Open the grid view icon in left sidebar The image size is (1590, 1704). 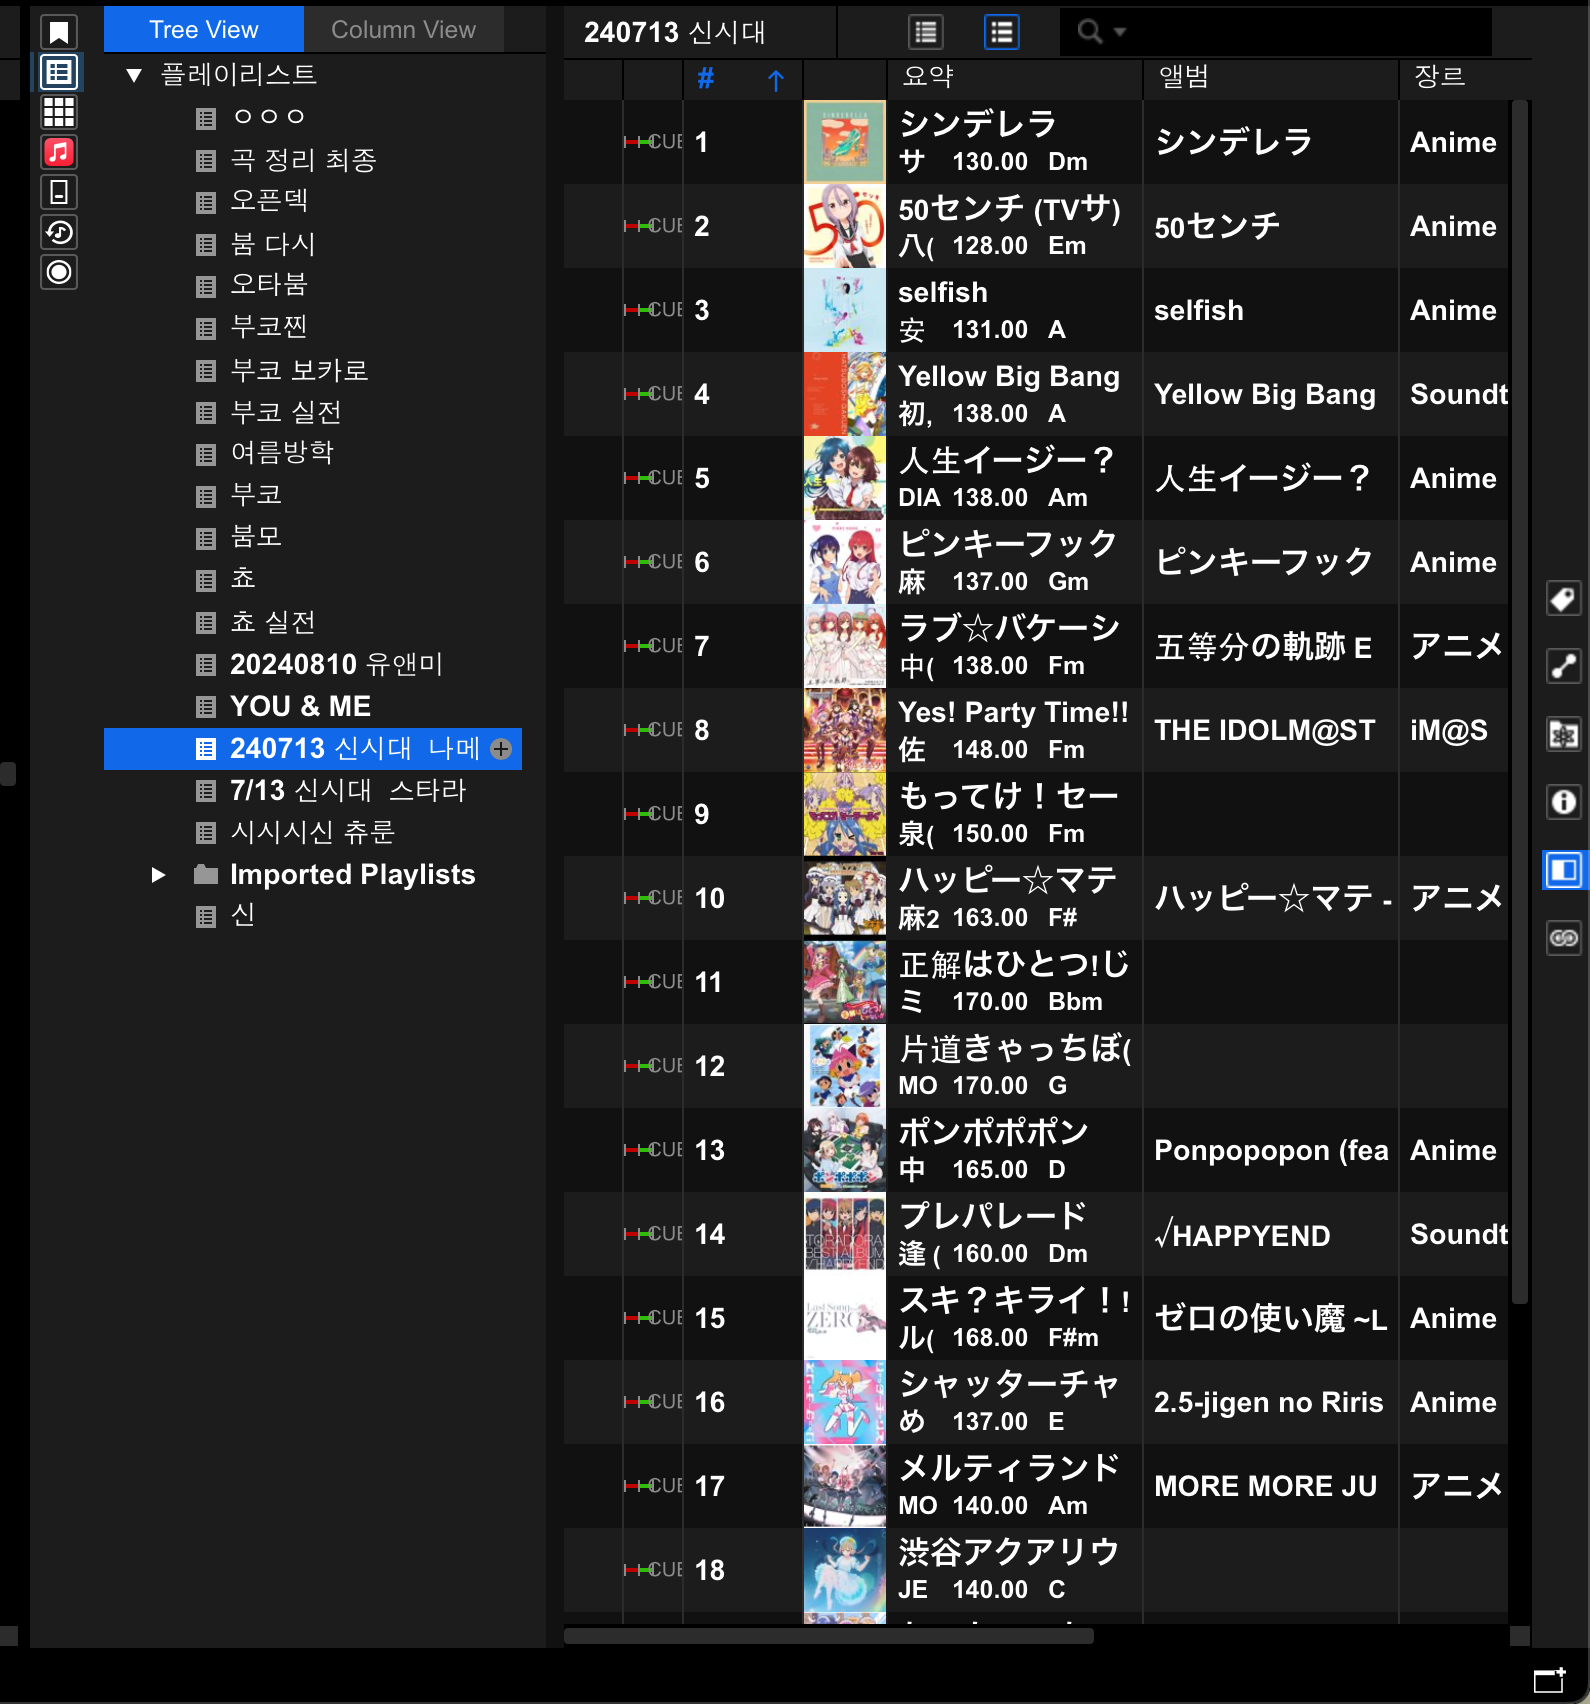click(x=59, y=112)
